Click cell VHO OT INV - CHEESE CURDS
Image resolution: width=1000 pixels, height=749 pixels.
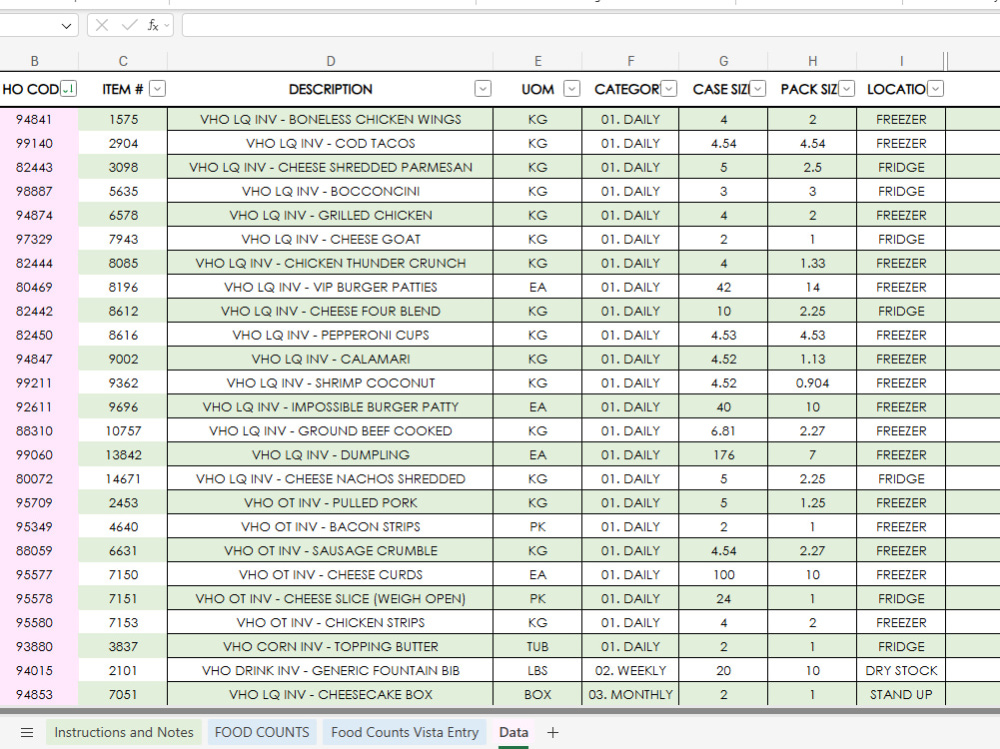(x=330, y=575)
